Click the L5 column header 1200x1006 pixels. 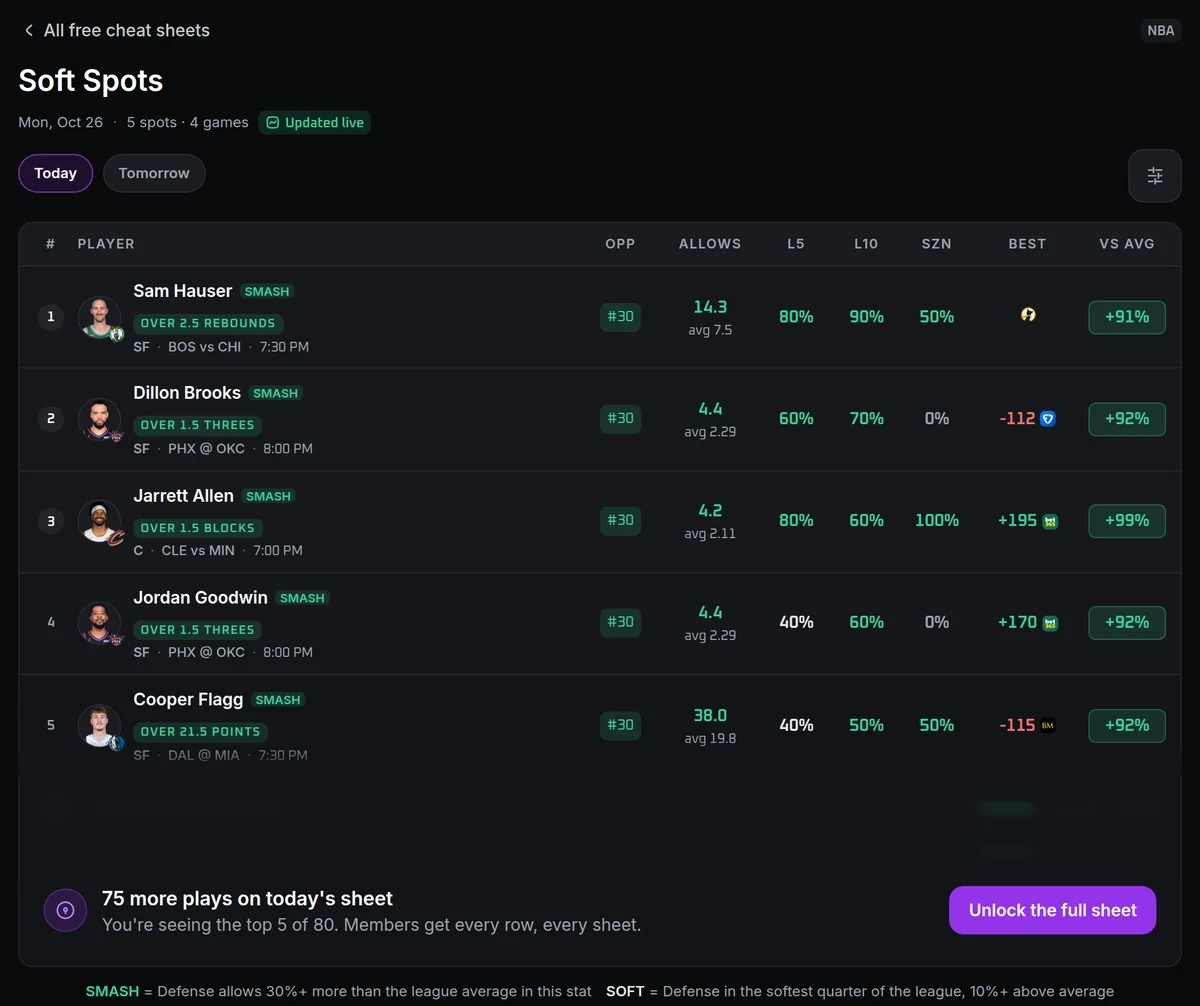pos(796,244)
